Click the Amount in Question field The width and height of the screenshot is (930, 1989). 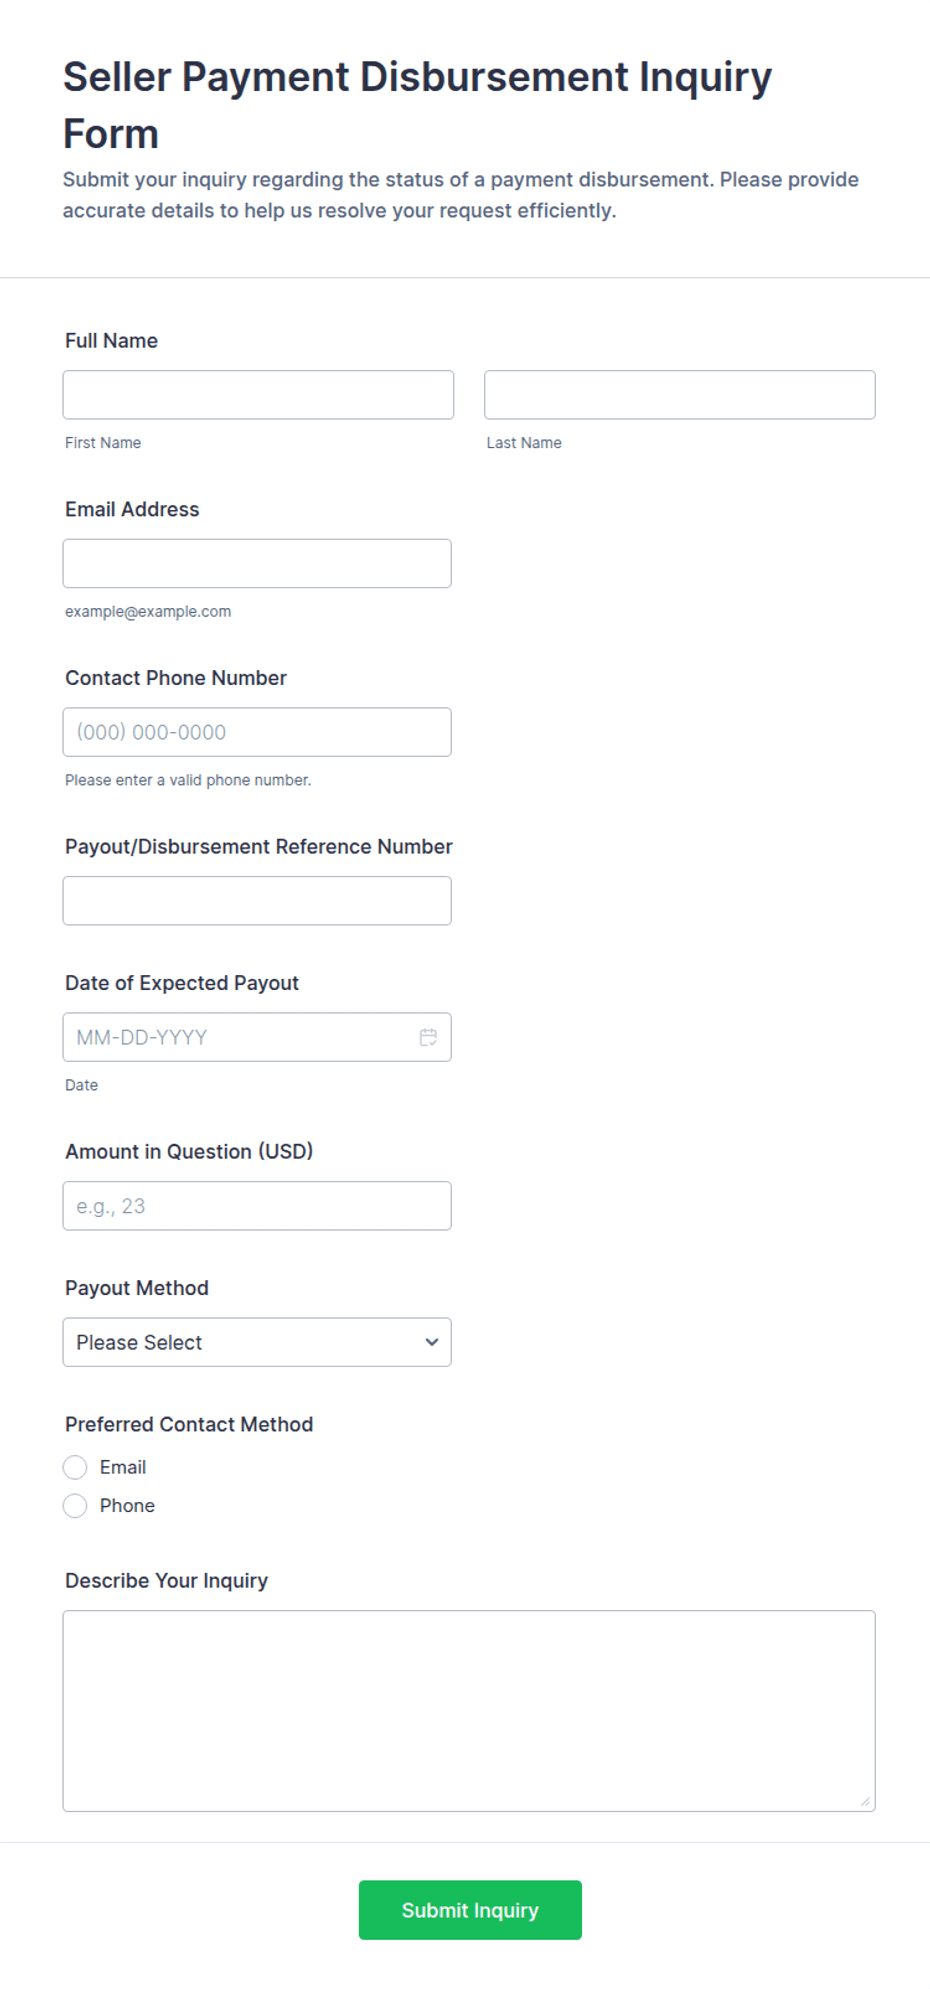(x=257, y=1206)
